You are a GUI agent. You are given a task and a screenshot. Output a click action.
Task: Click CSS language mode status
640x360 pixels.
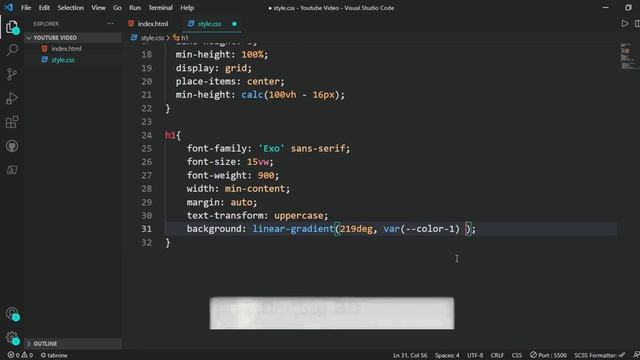point(517,355)
